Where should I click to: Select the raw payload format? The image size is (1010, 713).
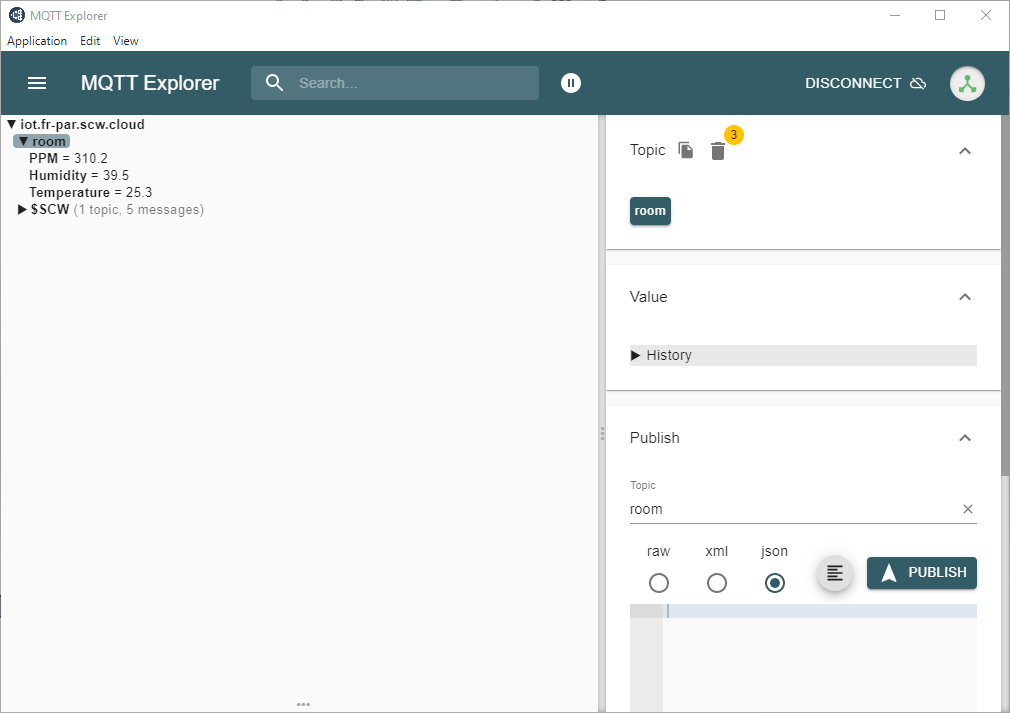click(x=658, y=583)
